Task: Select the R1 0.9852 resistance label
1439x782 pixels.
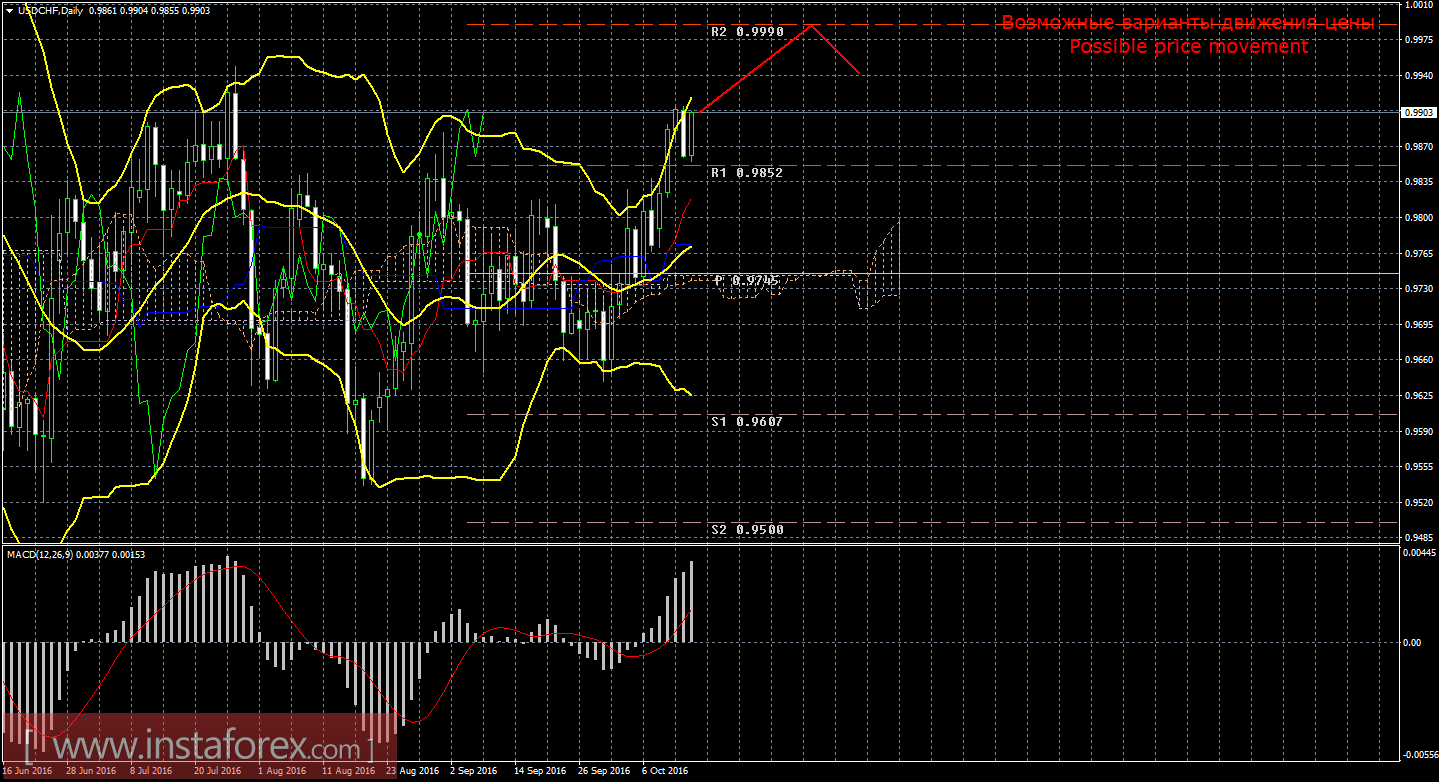Action: point(746,173)
